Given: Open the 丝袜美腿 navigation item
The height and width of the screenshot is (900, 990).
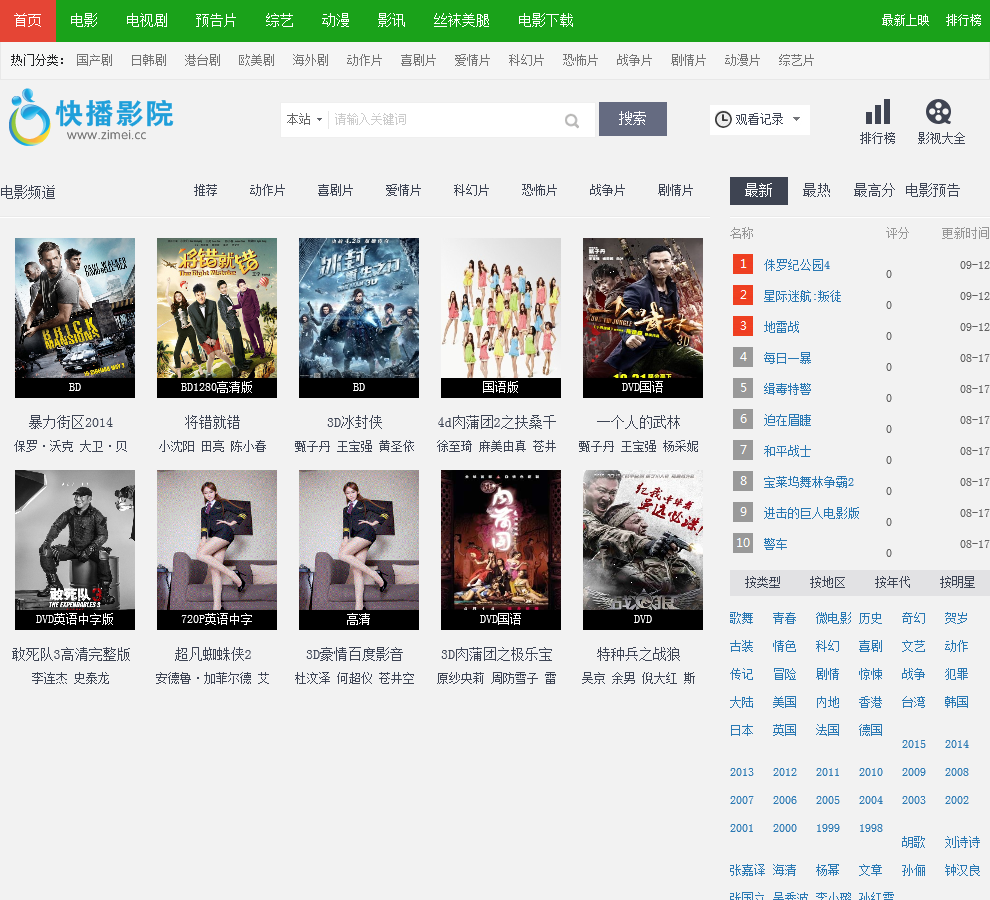Looking at the screenshot, I should [462, 21].
